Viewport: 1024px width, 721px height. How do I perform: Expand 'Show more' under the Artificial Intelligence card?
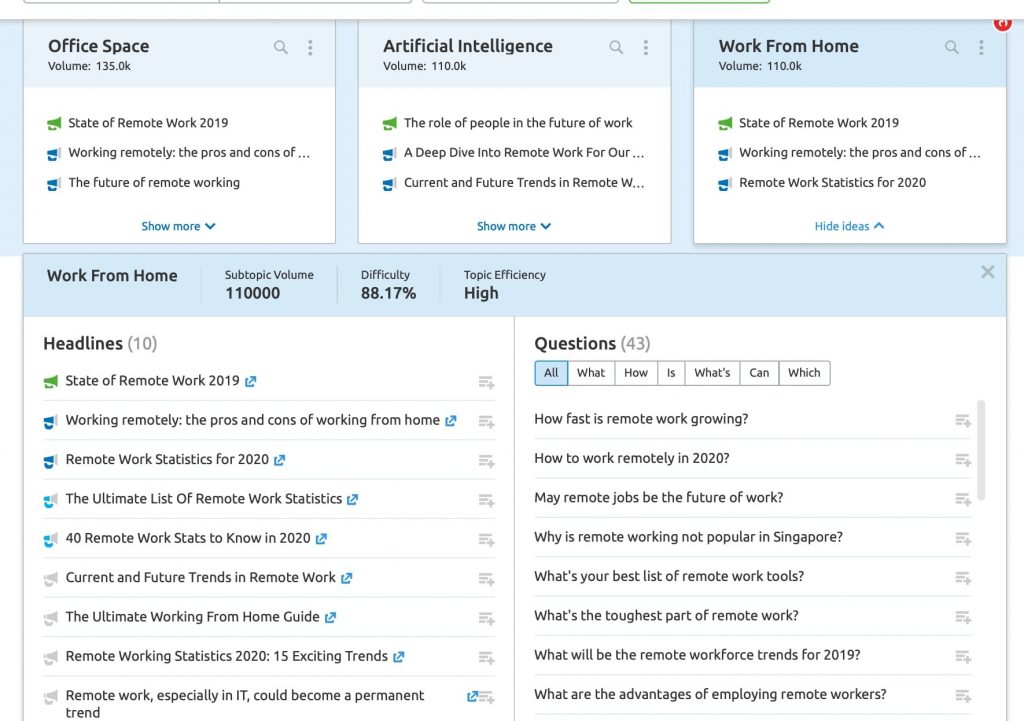(x=514, y=226)
